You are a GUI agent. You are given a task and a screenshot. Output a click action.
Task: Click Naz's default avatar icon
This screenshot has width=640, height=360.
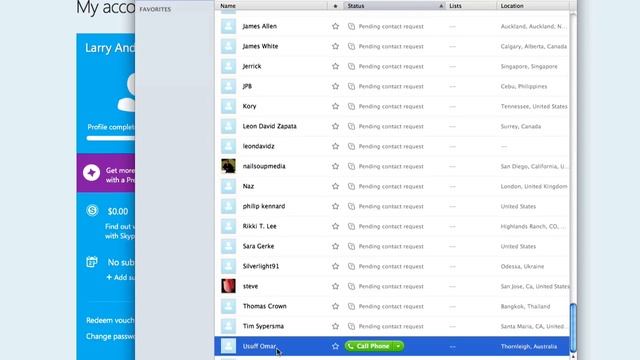228,186
